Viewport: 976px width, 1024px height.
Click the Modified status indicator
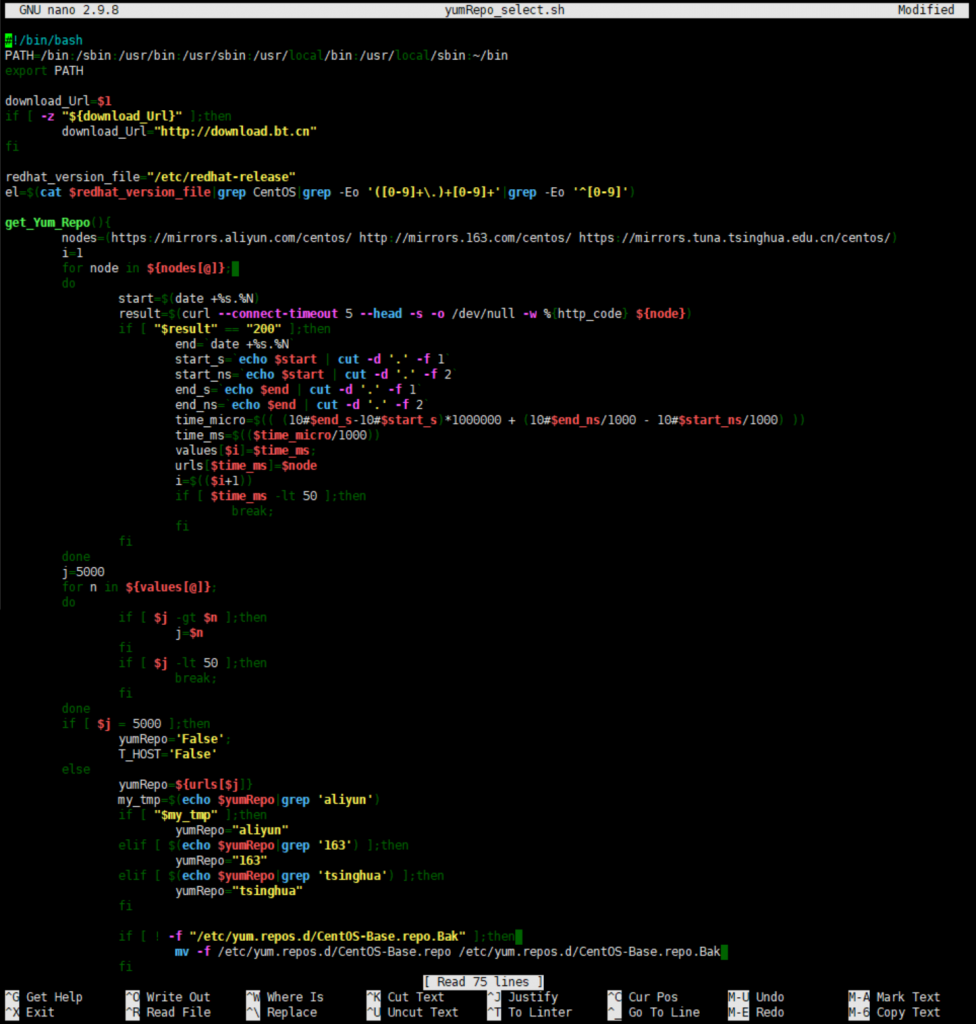click(925, 10)
